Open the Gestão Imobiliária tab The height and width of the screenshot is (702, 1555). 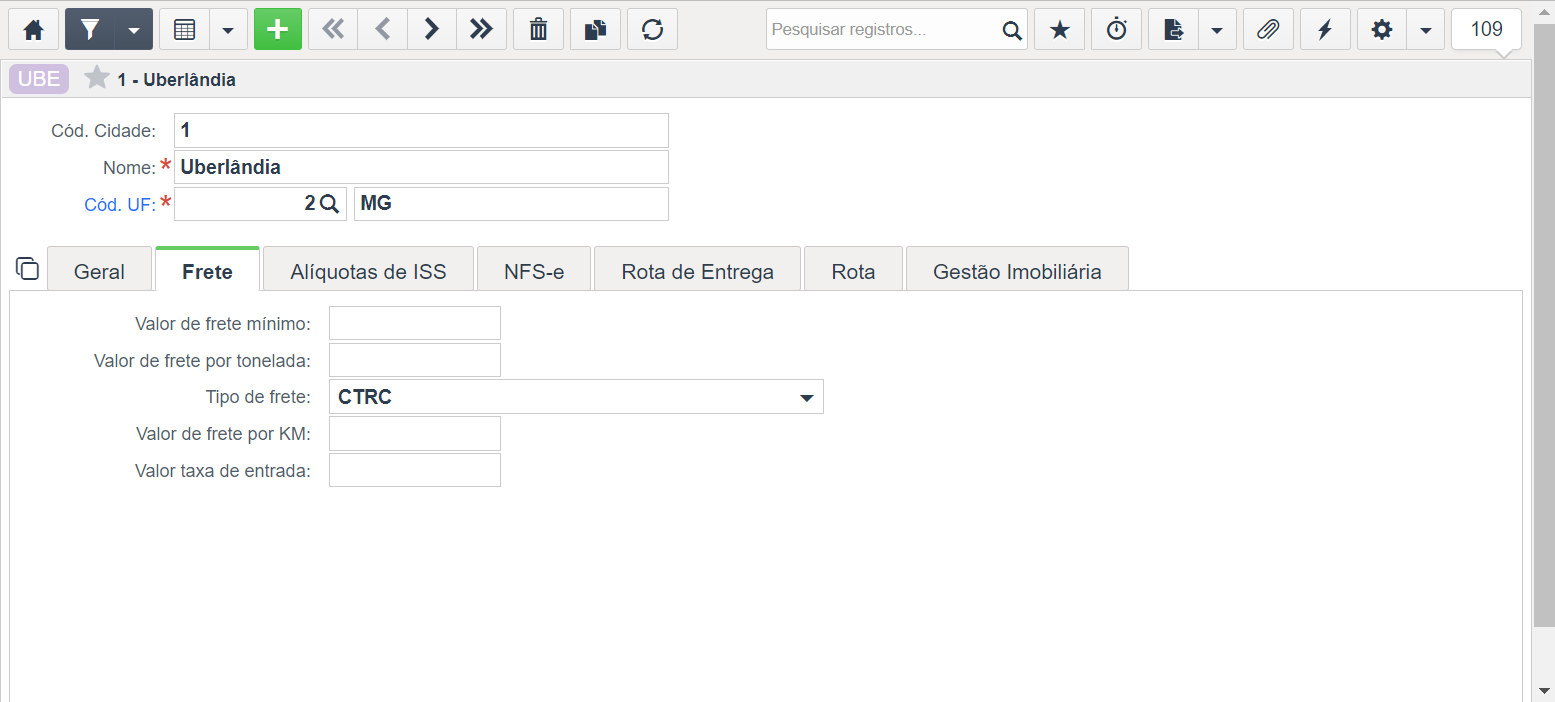(1017, 271)
